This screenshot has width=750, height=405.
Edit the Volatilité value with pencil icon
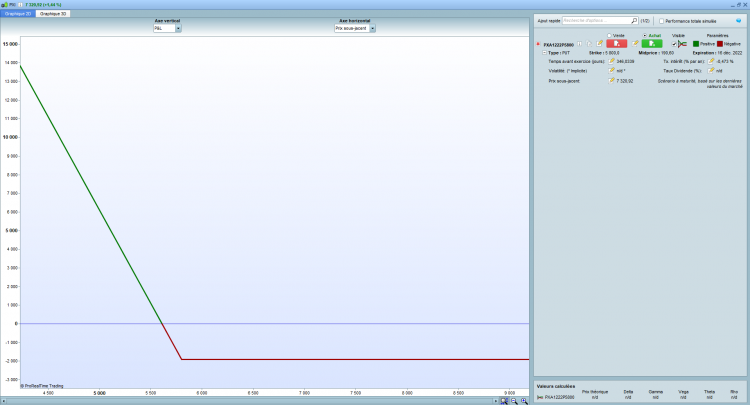tap(611, 71)
